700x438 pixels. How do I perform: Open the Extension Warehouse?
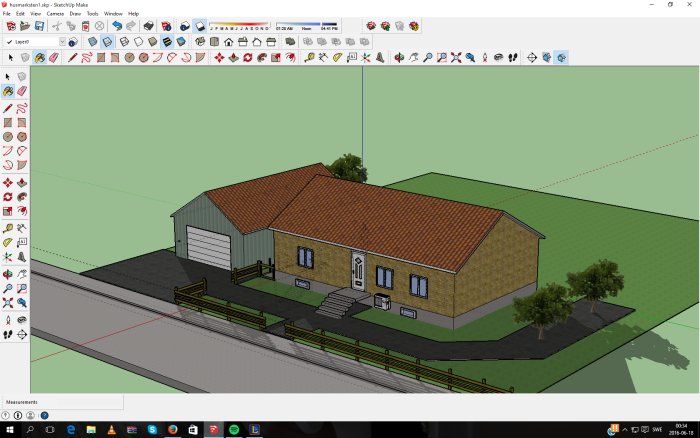coord(414,26)
